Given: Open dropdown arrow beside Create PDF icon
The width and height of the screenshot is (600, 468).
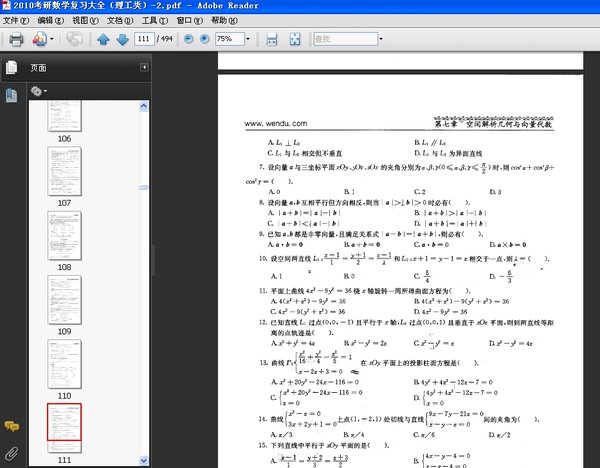Looking at the screenshot, I should coord(52,39).
